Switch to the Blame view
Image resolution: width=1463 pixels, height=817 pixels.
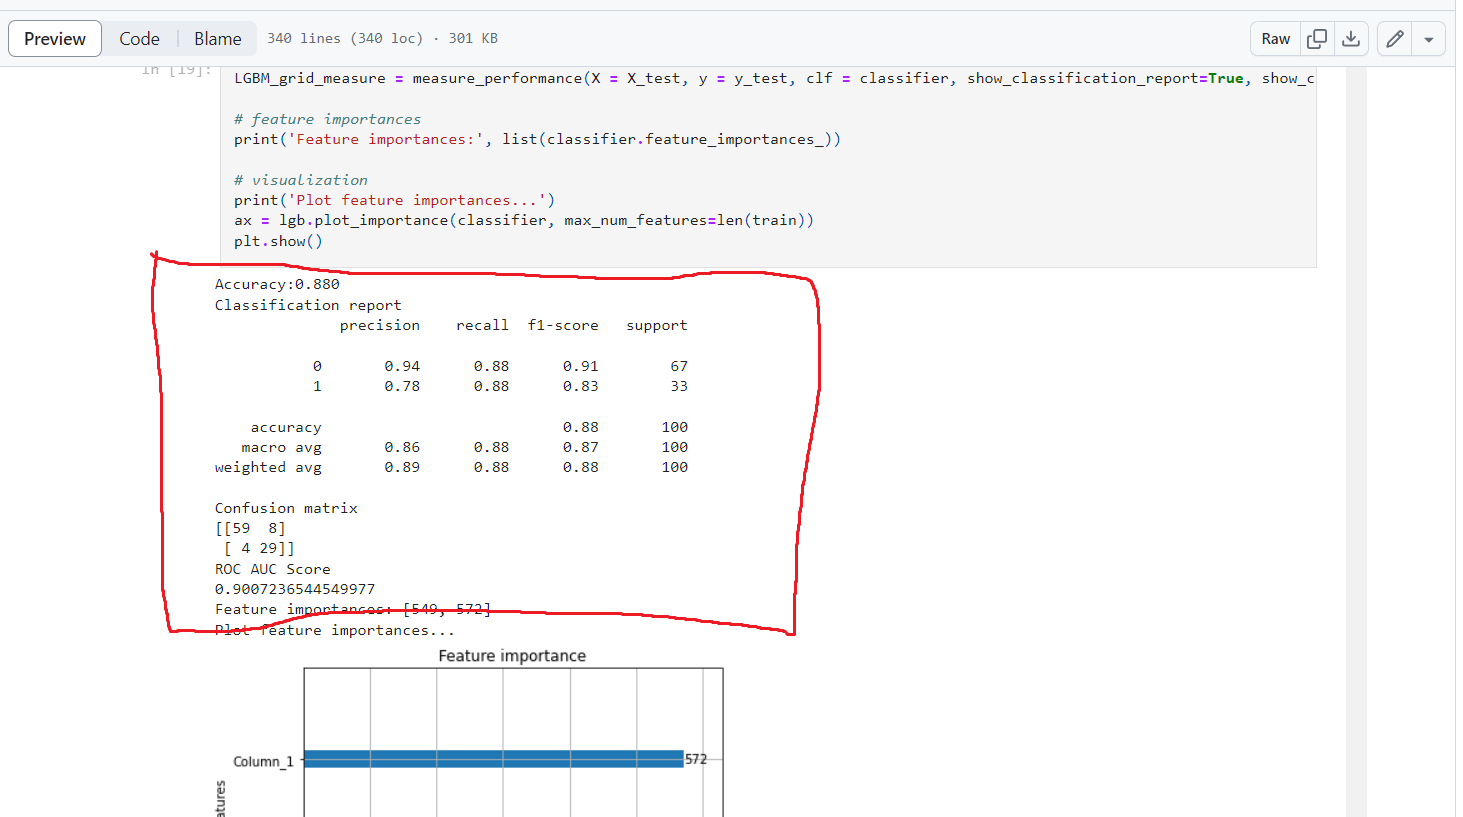tap(217, 39)
